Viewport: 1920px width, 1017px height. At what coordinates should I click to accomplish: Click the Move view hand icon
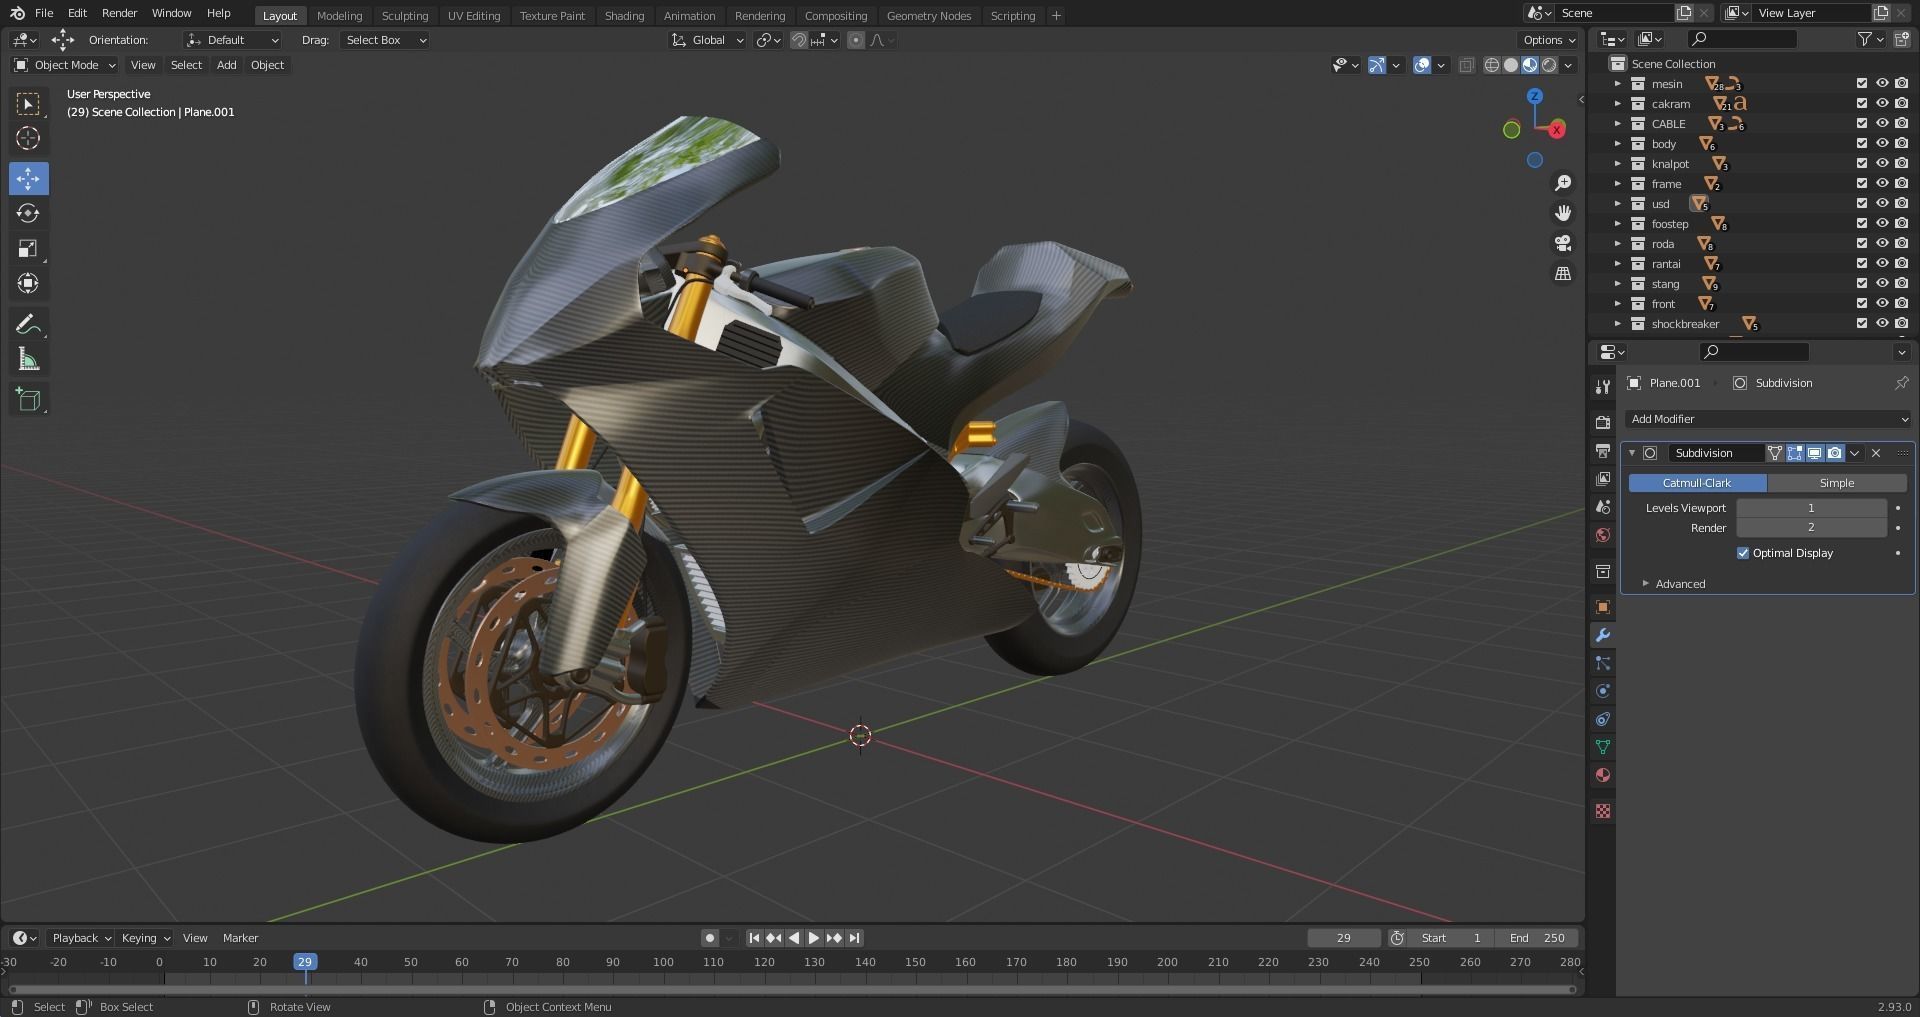[x=1563, y=213]
